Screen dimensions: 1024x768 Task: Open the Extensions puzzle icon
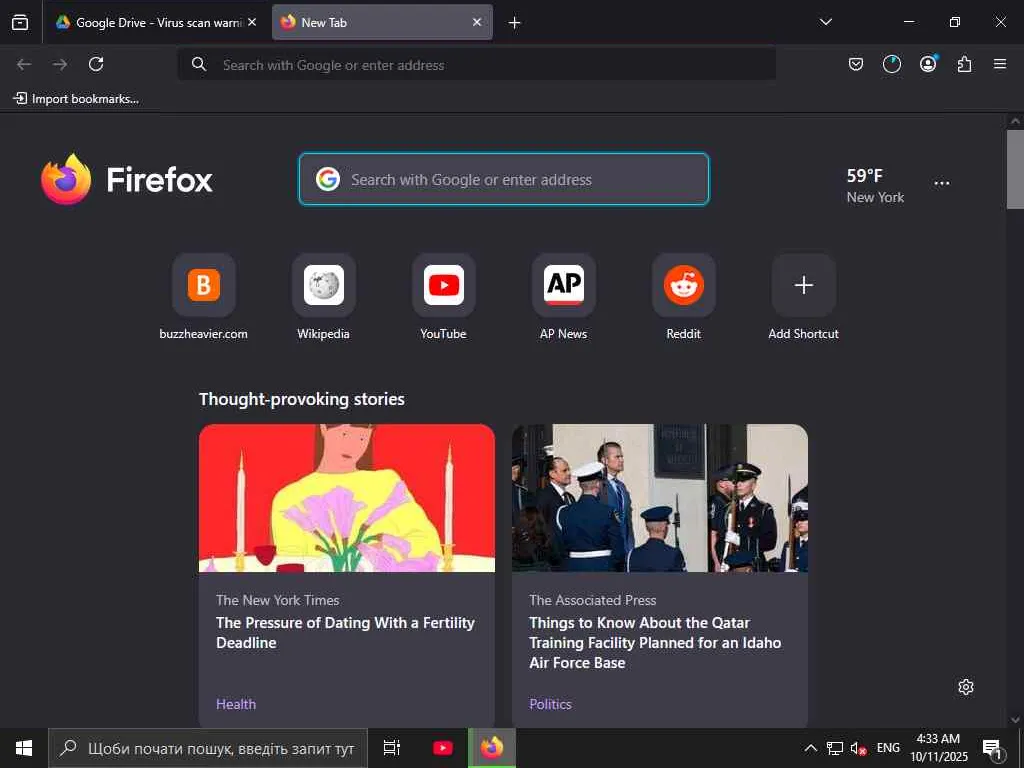(x=964, y=64)
